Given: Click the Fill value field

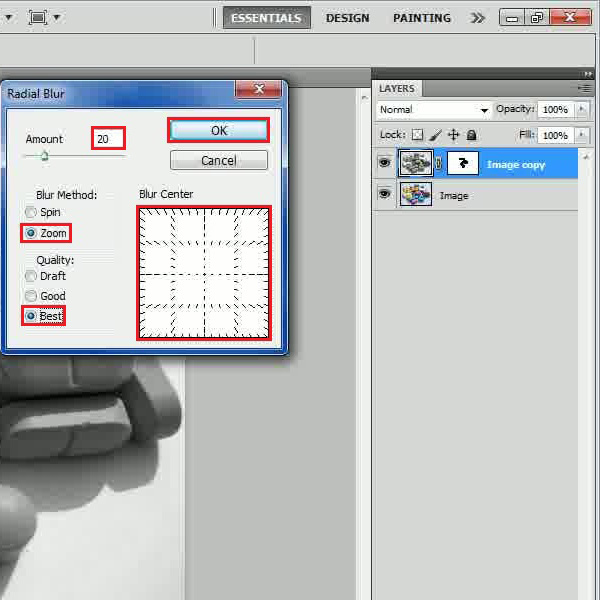Looking at the screenshot, I should pyautogui.click(x=555, y=135).
